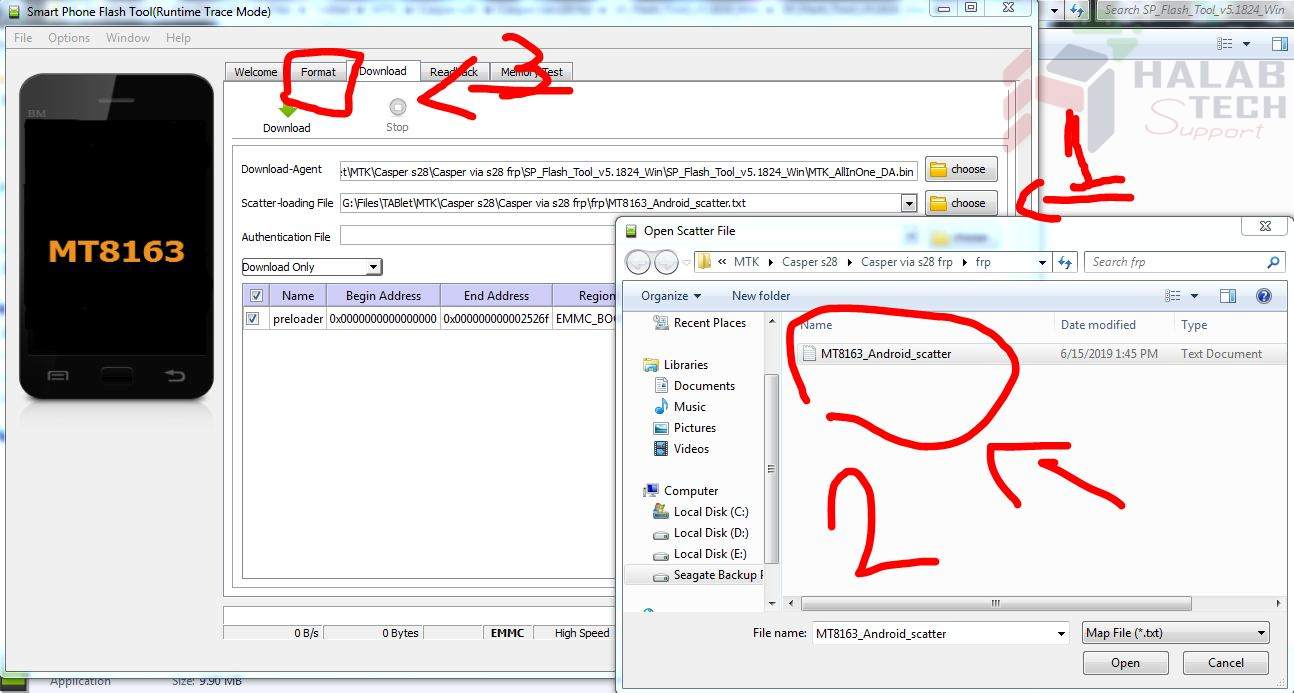Expand the dialog address bar history dropdown
Viewport: 1294px width, 693px height.
[x=1043, y=262]
